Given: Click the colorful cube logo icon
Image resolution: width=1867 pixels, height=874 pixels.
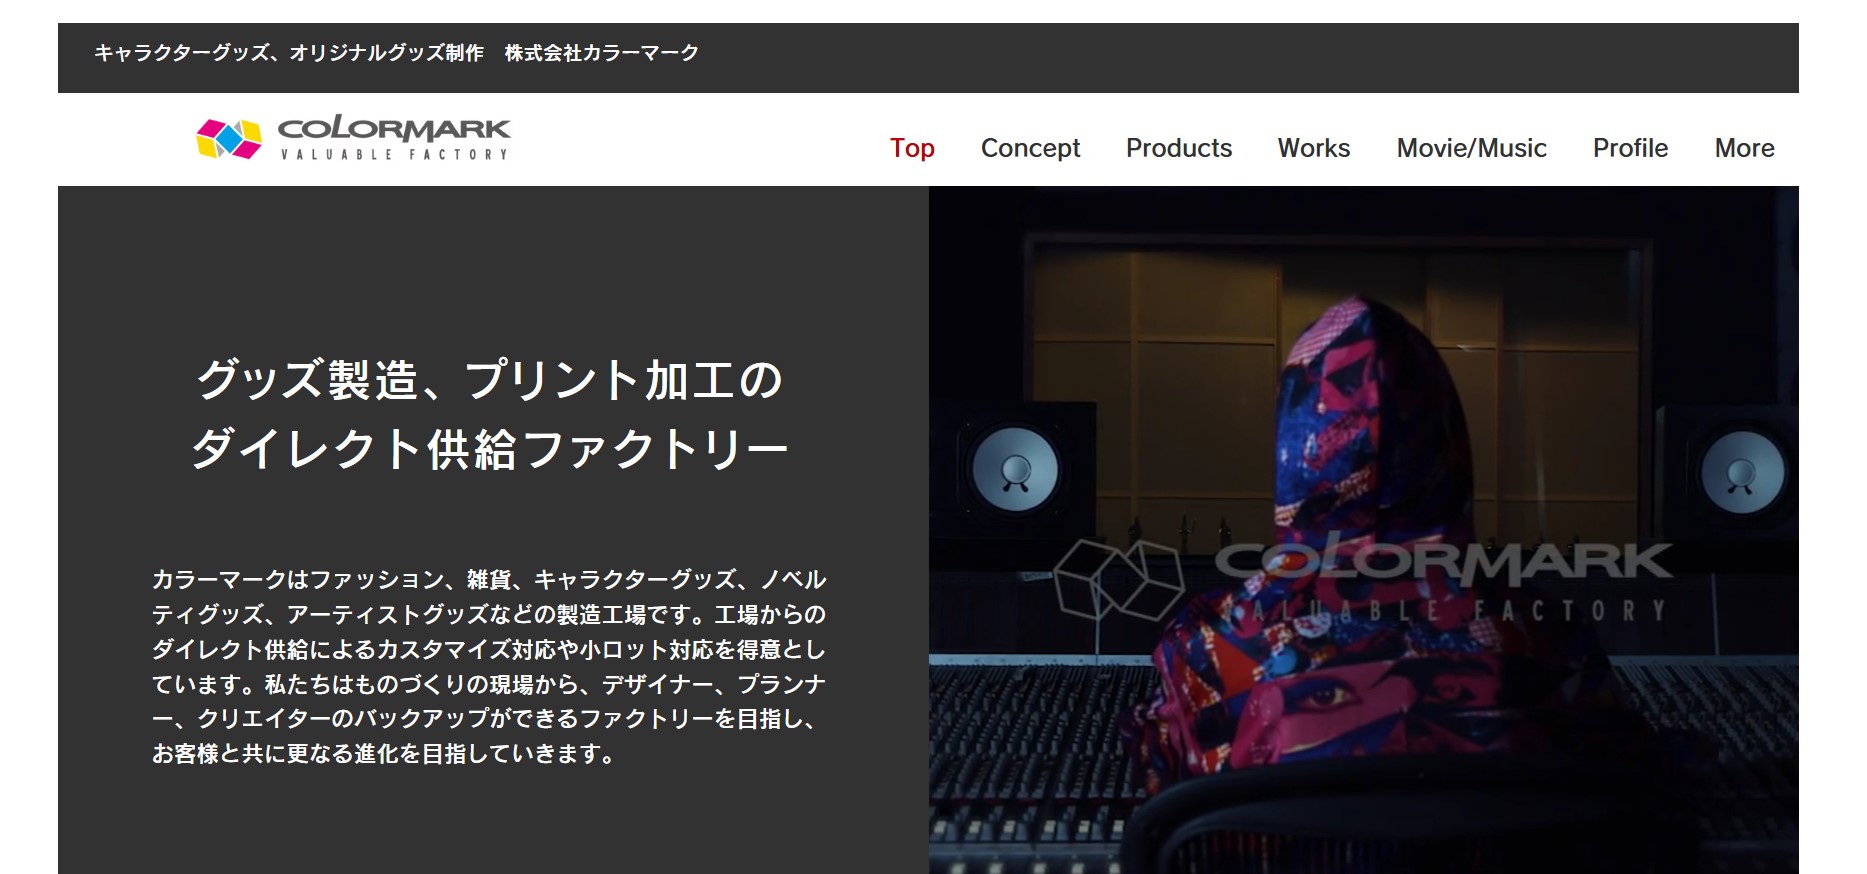Looking at the screenshot, I should [x=229, y=139].
